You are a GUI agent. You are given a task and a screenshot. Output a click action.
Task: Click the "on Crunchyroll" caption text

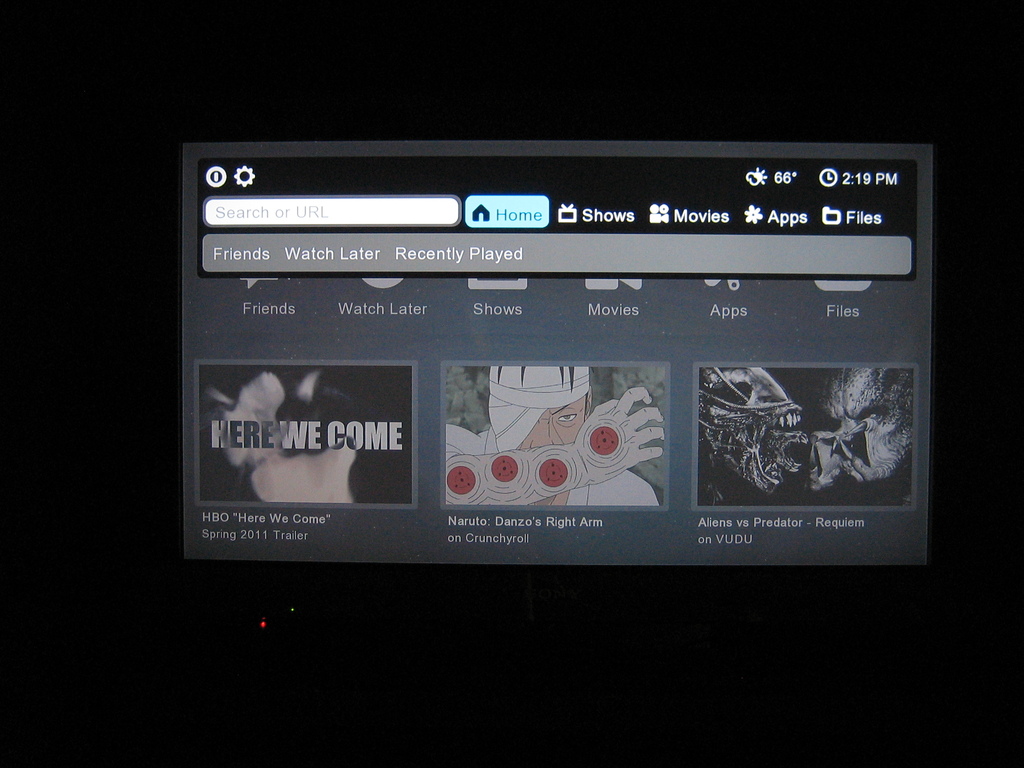(x=488, y=538)
